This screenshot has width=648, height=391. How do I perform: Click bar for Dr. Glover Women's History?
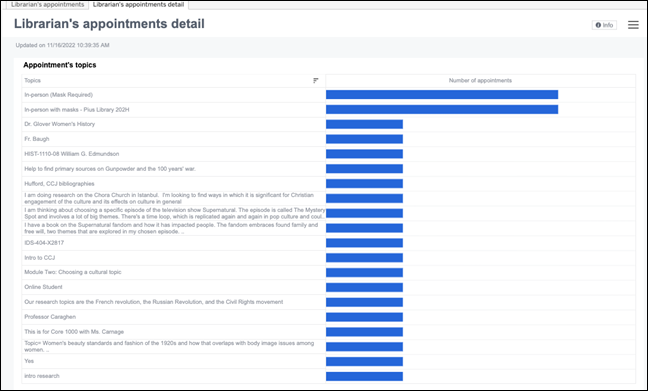(364, 124)
